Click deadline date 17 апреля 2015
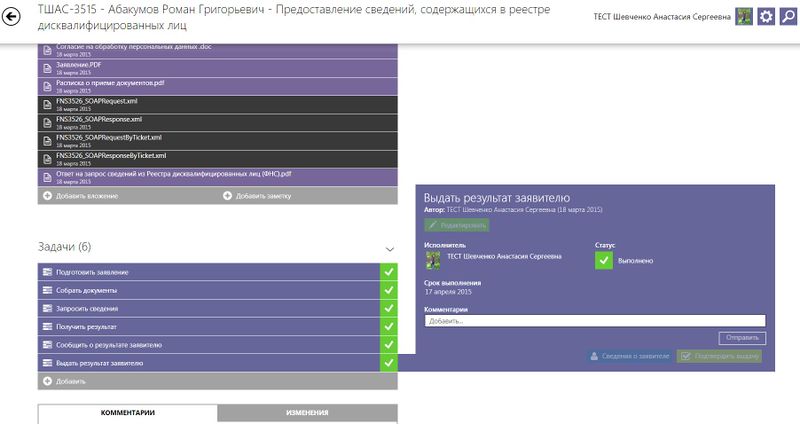 coord(448,292)
